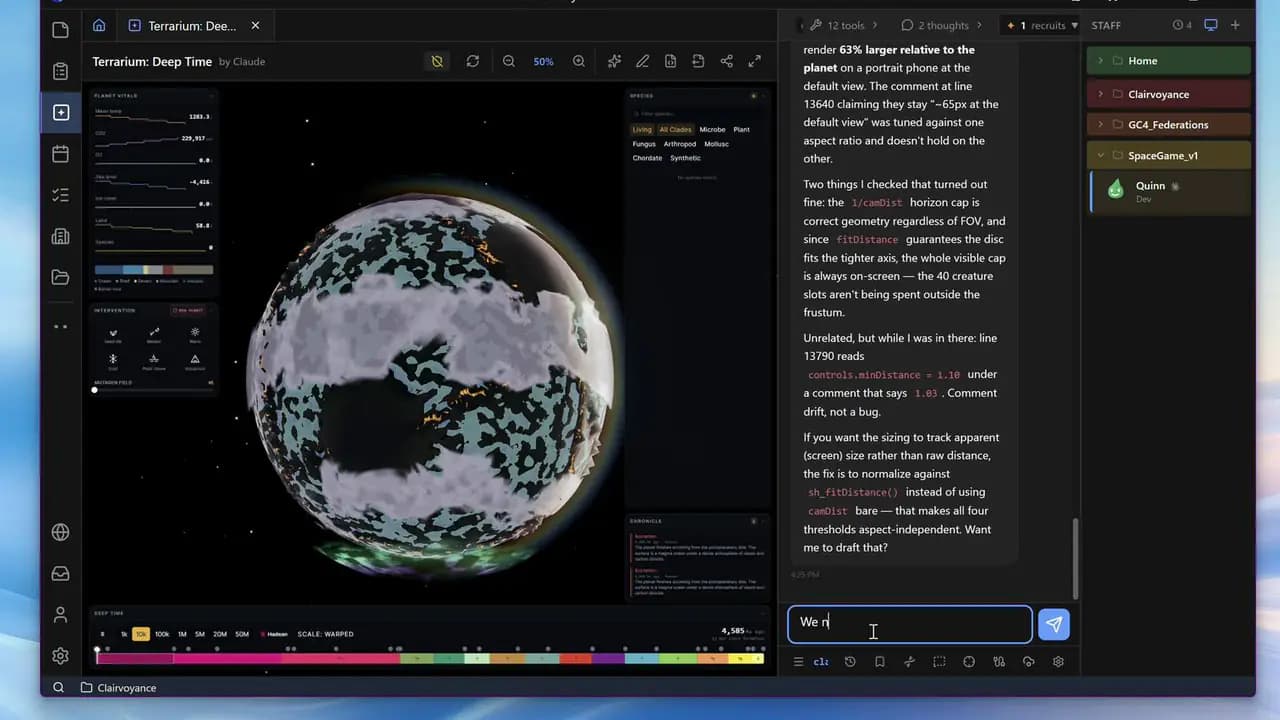
Task: Expand the Home folder
Action: pyautogui.click(x=1169, y=61)
